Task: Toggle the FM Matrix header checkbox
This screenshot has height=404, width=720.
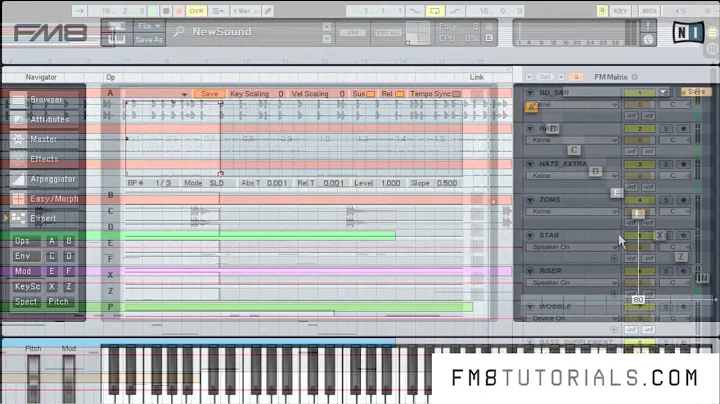Action: (635, 77)
